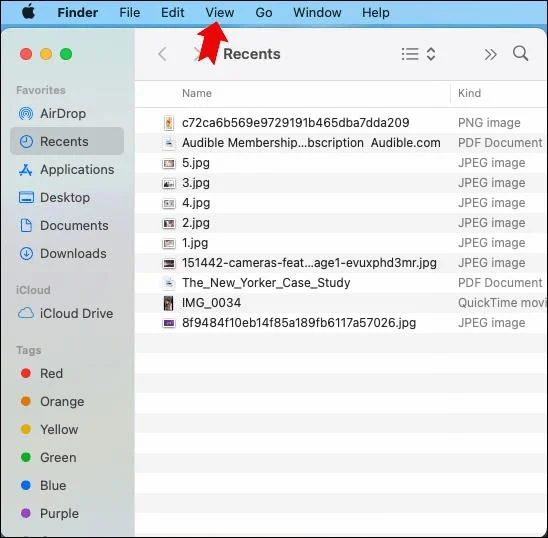Click the yellow minimize window button

(46, 54)
